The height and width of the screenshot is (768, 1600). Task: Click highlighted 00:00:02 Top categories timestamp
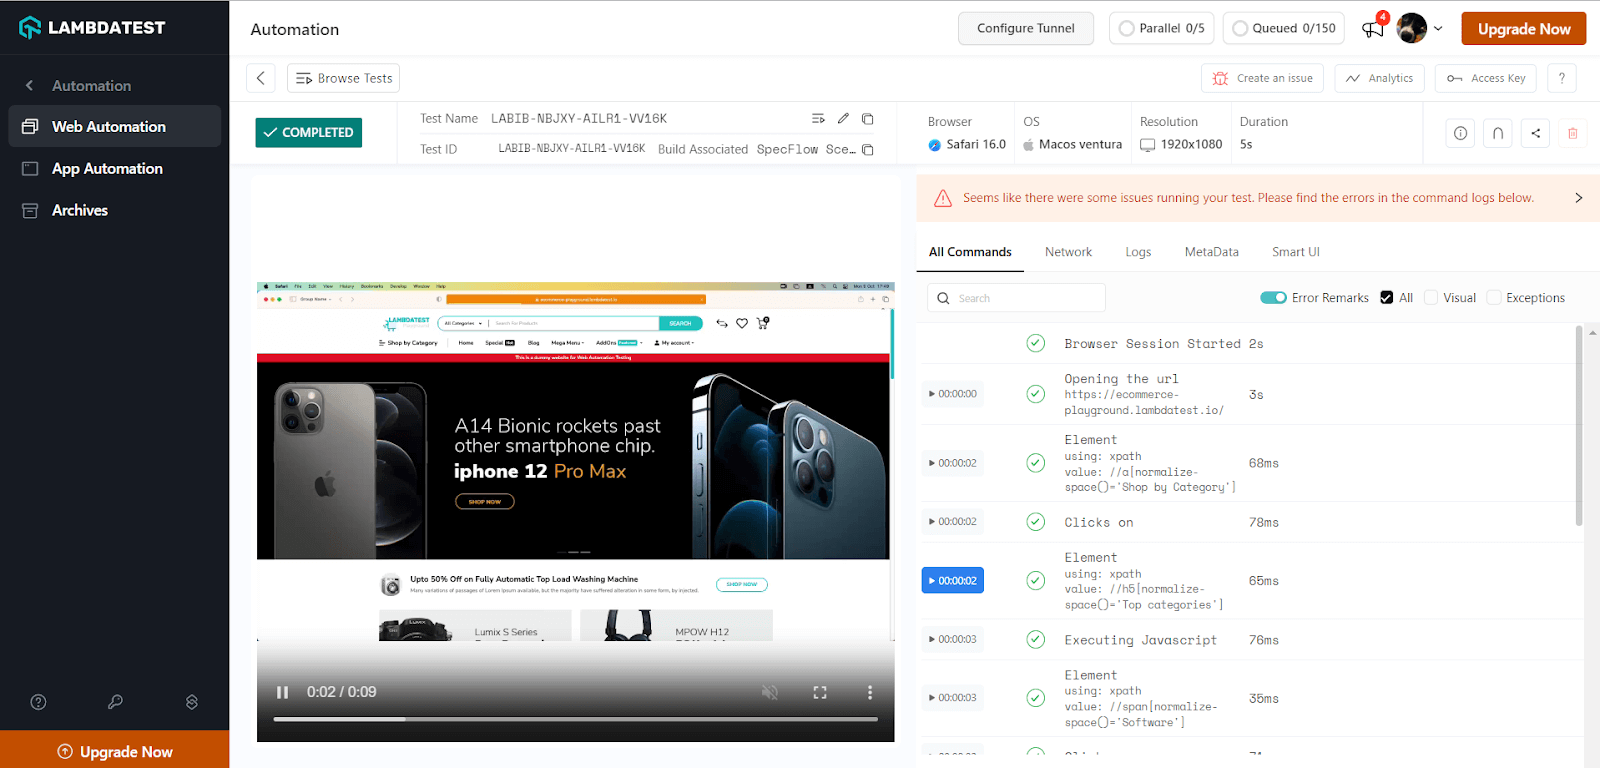pyautogui.click(x=953, y=581)
